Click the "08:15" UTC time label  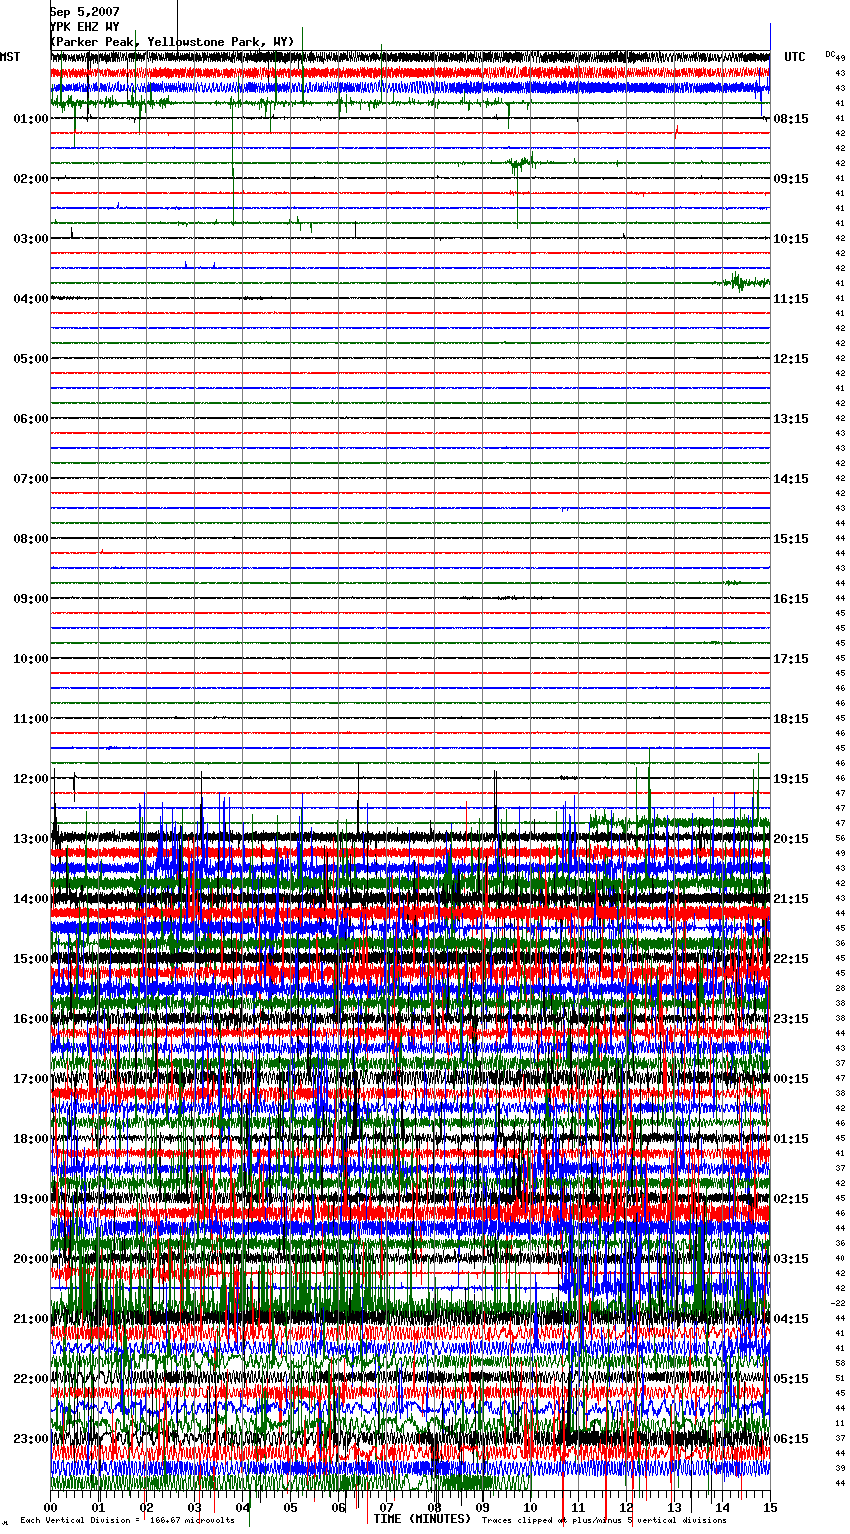tap(791, 119)
